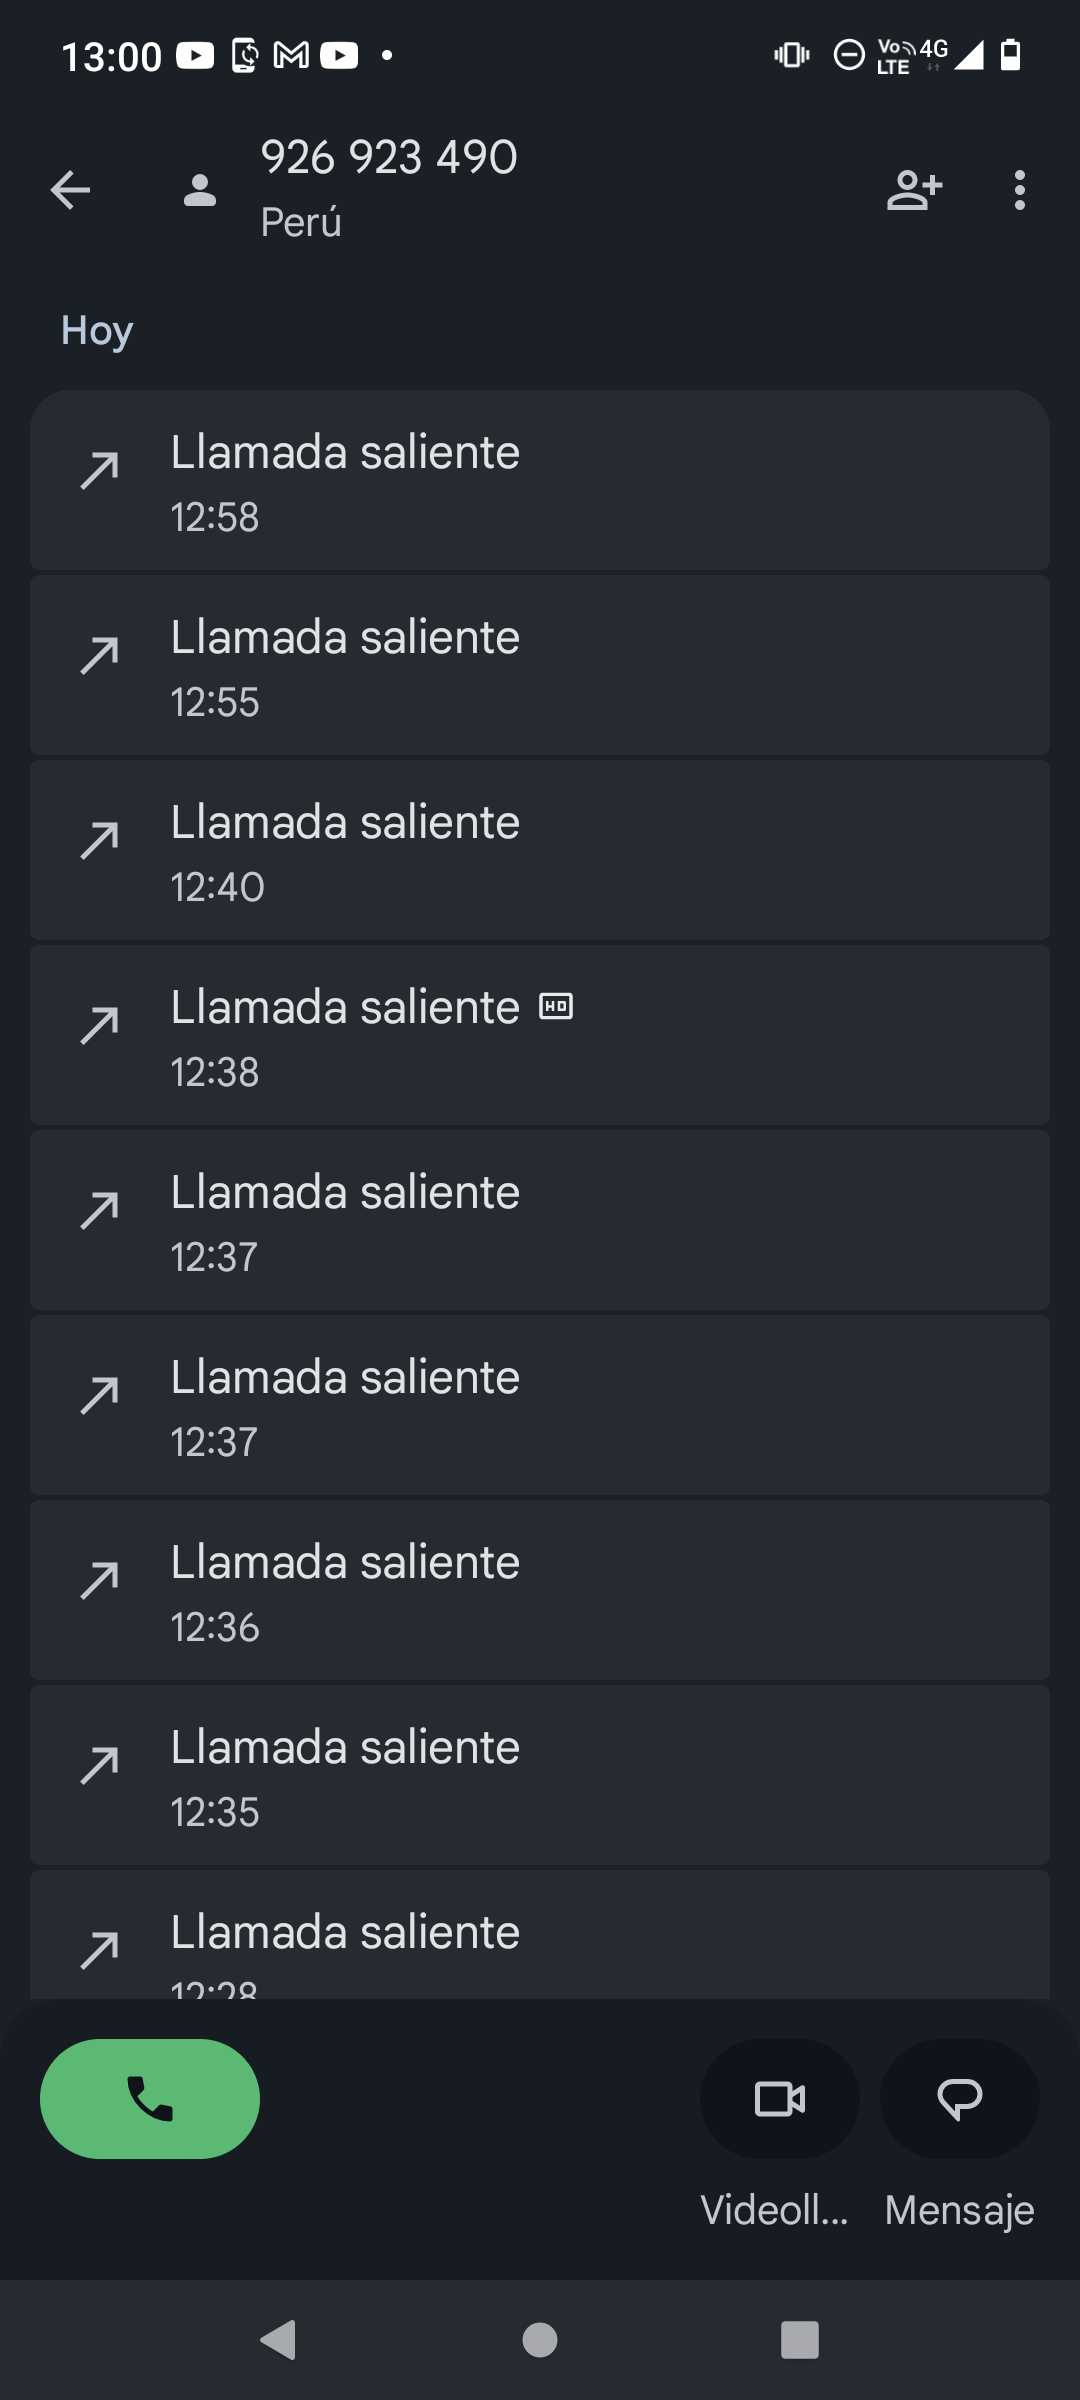Open outgoing call entry at 12:58
The height and width of the screenshot is (2400, 1080).
point(540,481)
